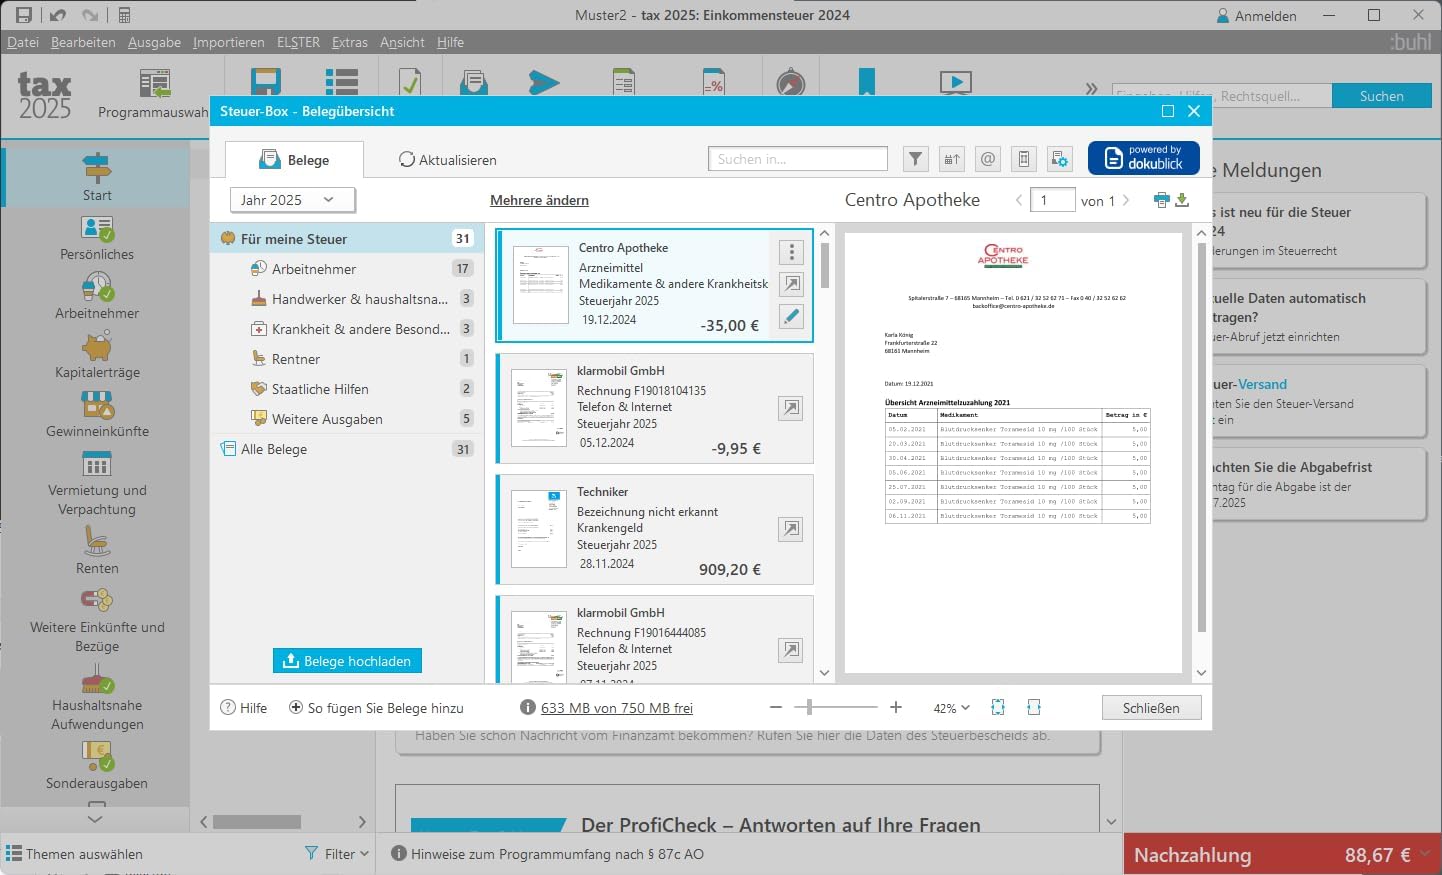Click the Suchen in... search field

click(798, 159)
